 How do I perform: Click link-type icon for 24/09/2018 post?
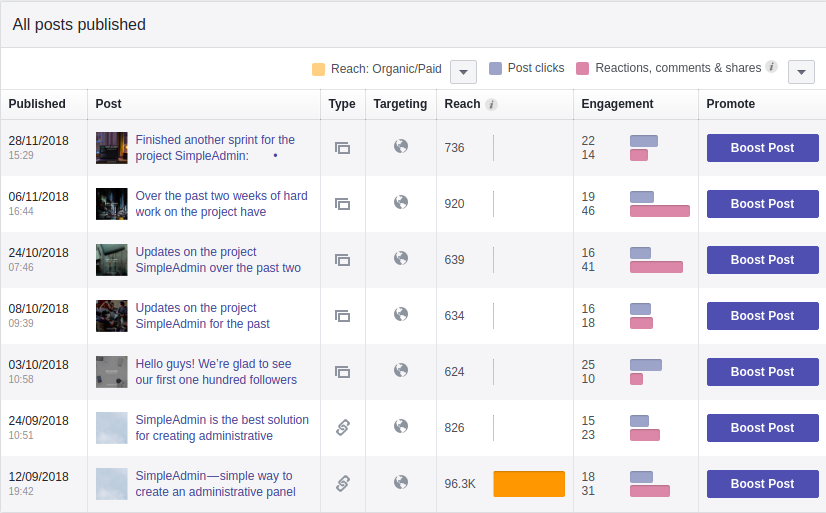pos(342,428)
